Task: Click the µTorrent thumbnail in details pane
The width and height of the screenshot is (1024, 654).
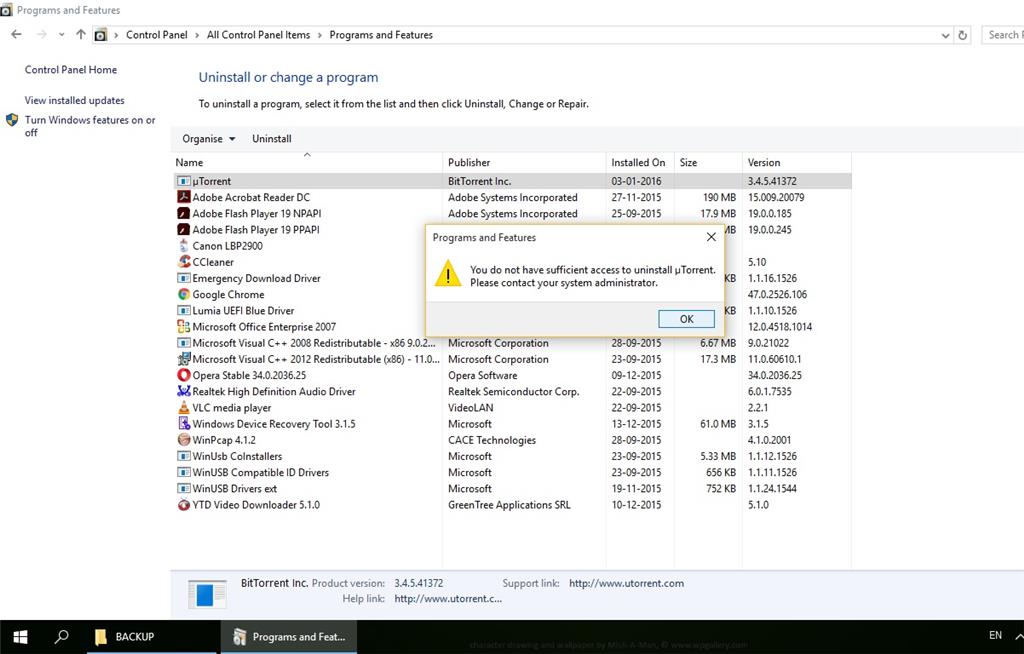Action: (207, 594)
